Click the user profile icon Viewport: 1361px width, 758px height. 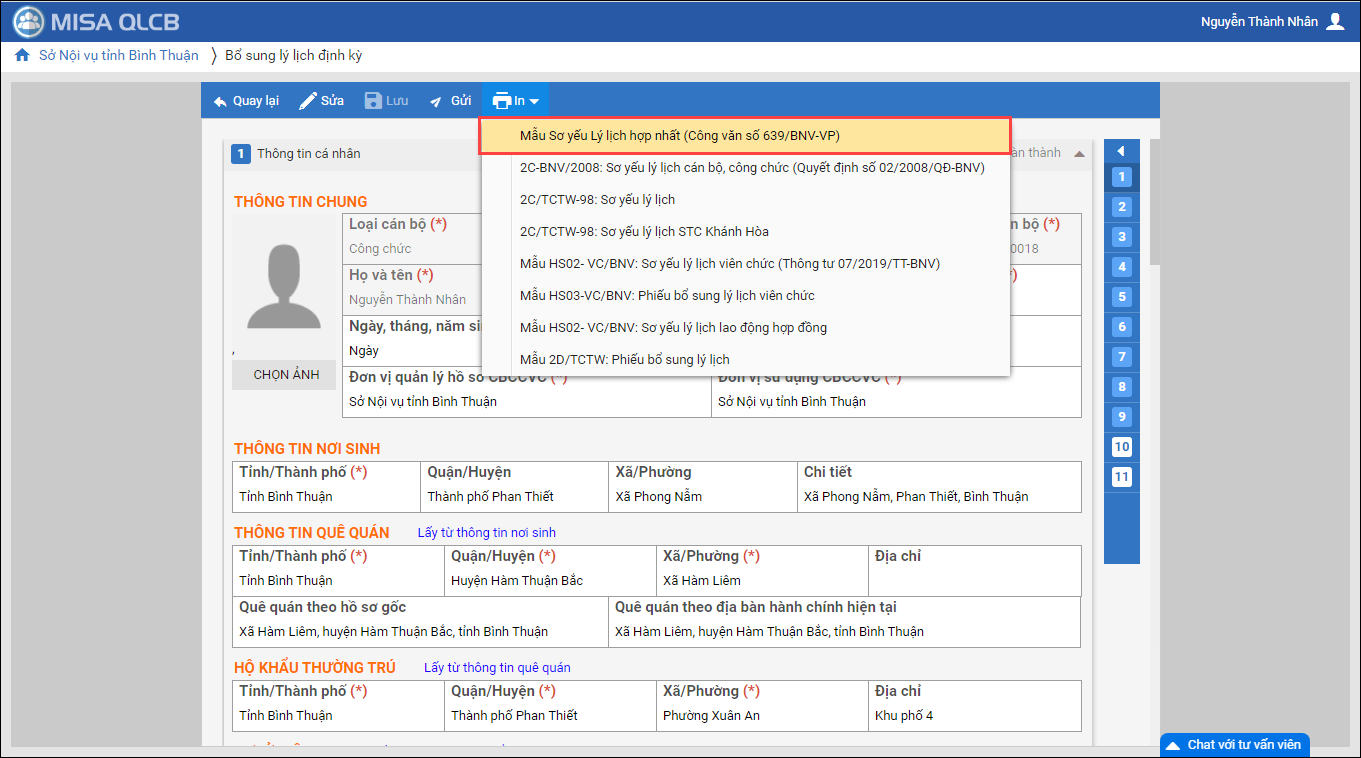pyautogui.click(x=1335, y=22)
